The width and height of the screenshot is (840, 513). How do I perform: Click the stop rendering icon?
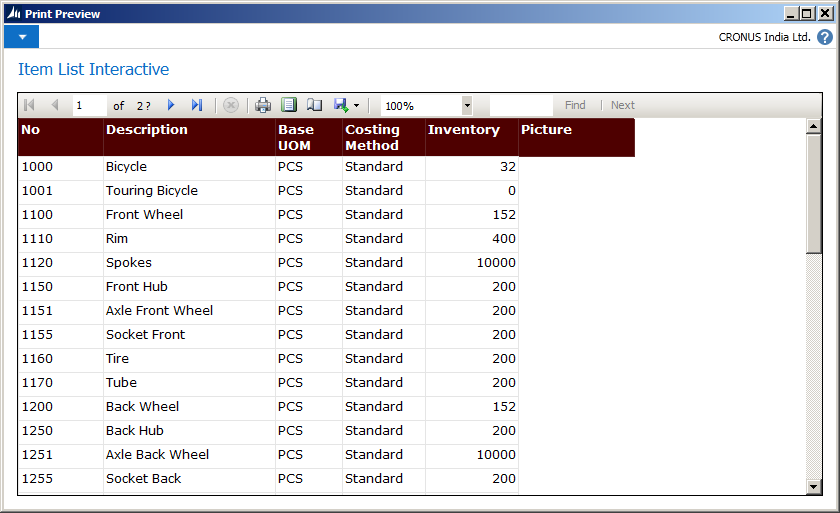coord(231,105)
